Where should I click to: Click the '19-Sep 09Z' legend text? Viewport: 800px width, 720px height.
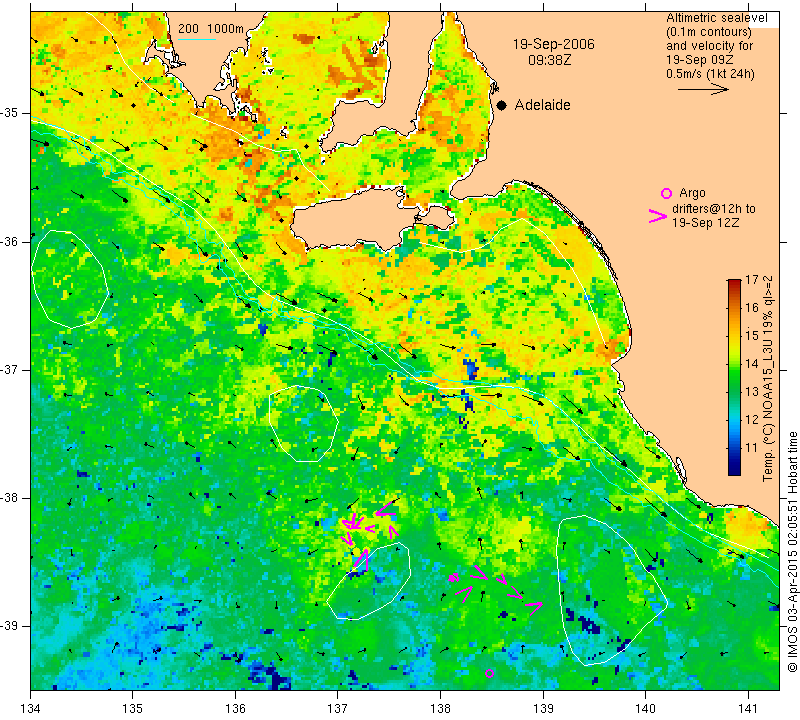(x=700, y=60)
